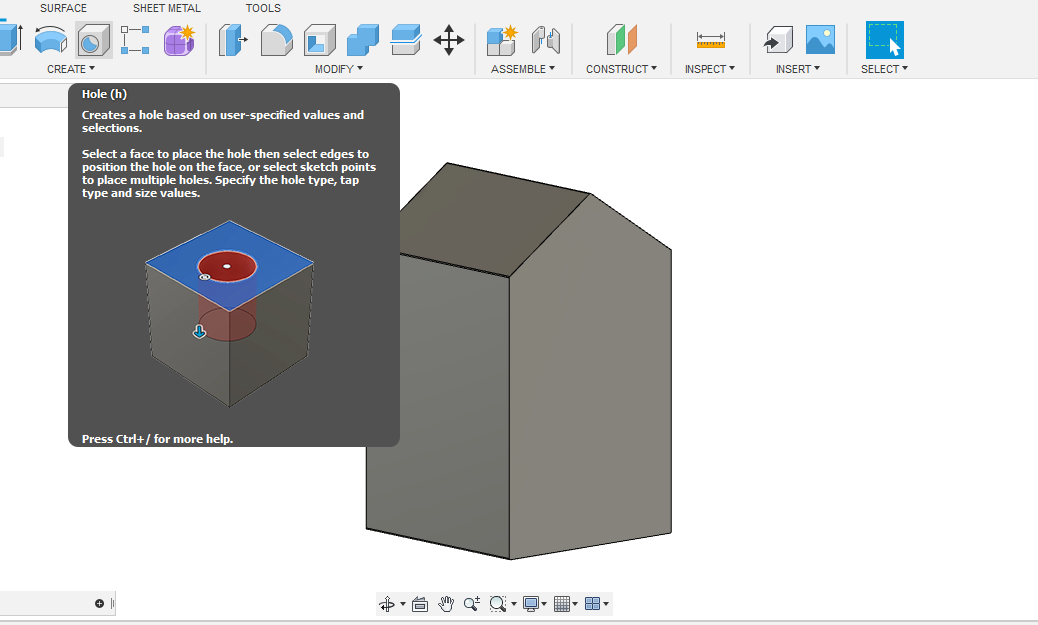Activate the Pan hand tool
1038x625 pixels.
click(446, 604)
